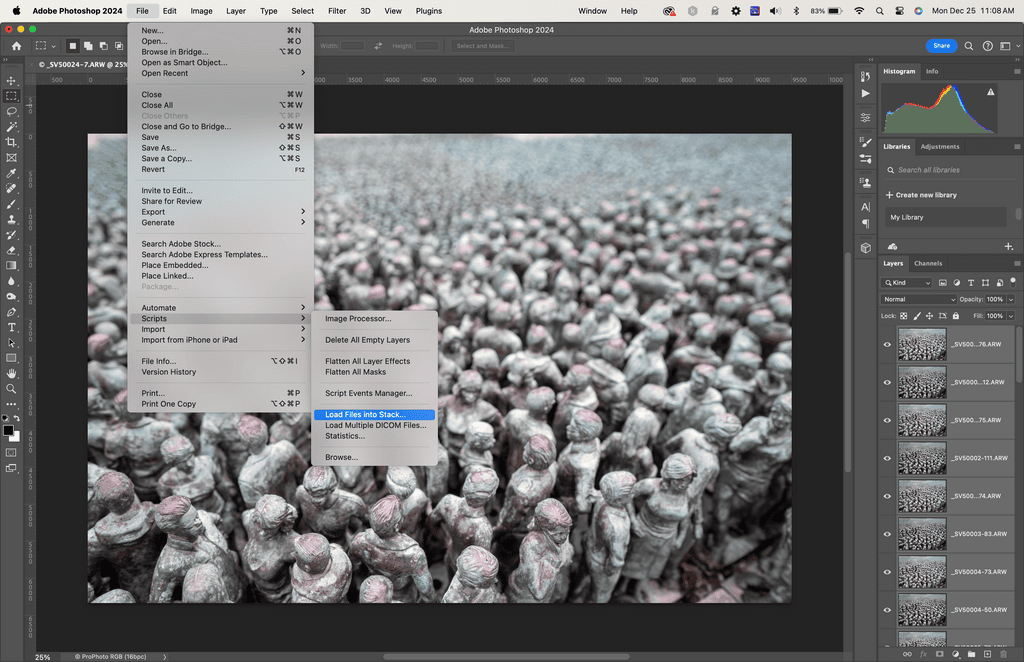Select the Hand tool
Viewport: 1024px width, 662px height.
(x=11, y=373)
